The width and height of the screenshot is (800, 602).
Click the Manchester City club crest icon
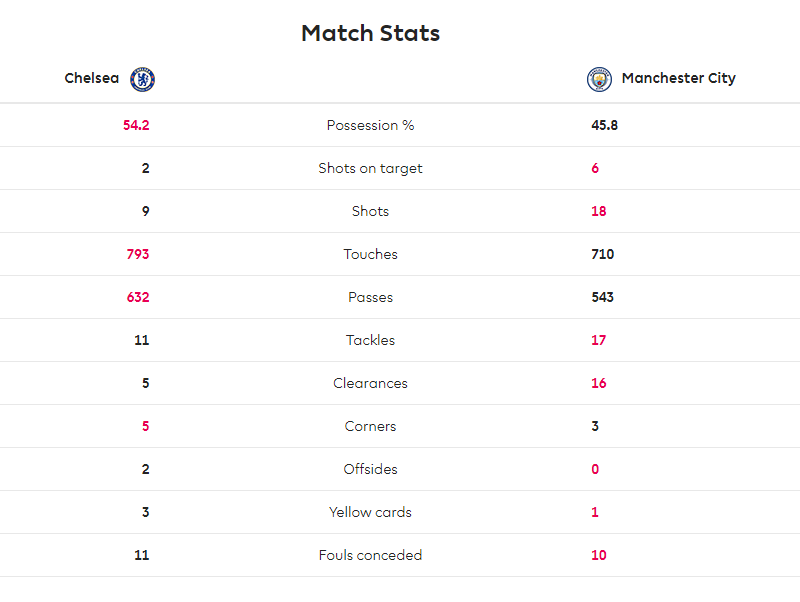(599, 79)
